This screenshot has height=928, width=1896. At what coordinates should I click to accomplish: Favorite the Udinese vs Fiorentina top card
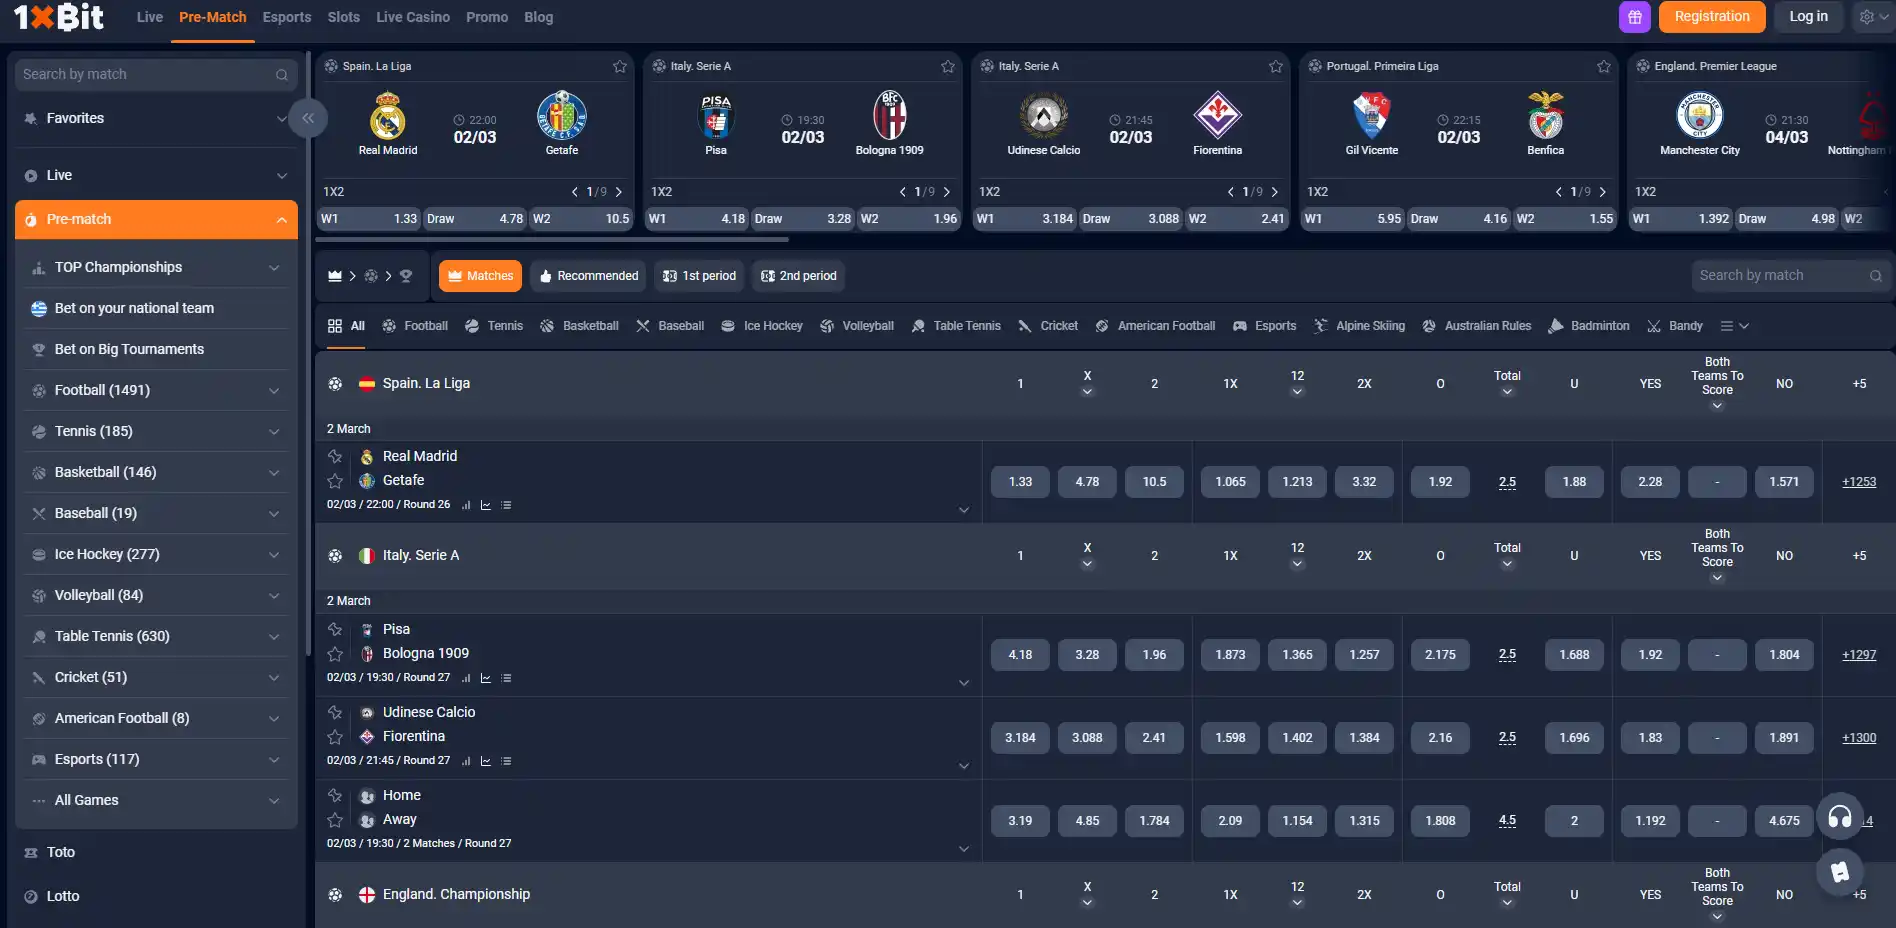coord(1276,66)
